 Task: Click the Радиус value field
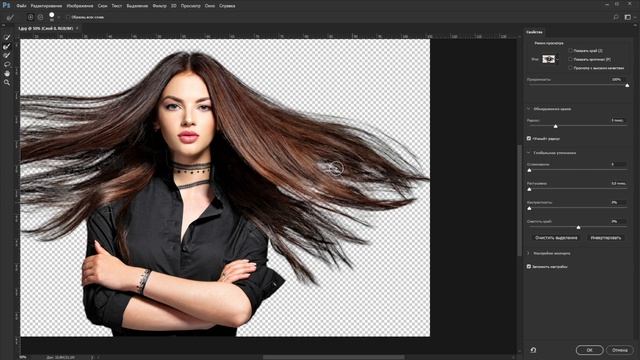[618, 120]
